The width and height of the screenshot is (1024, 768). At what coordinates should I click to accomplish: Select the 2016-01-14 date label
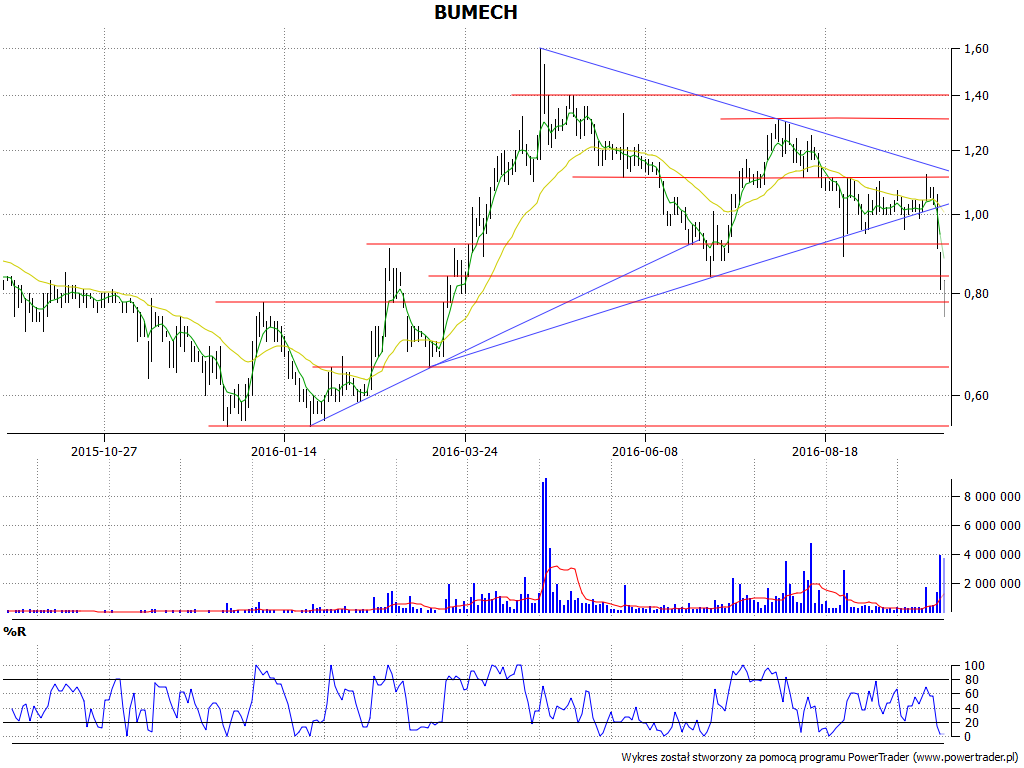[284, 451]
